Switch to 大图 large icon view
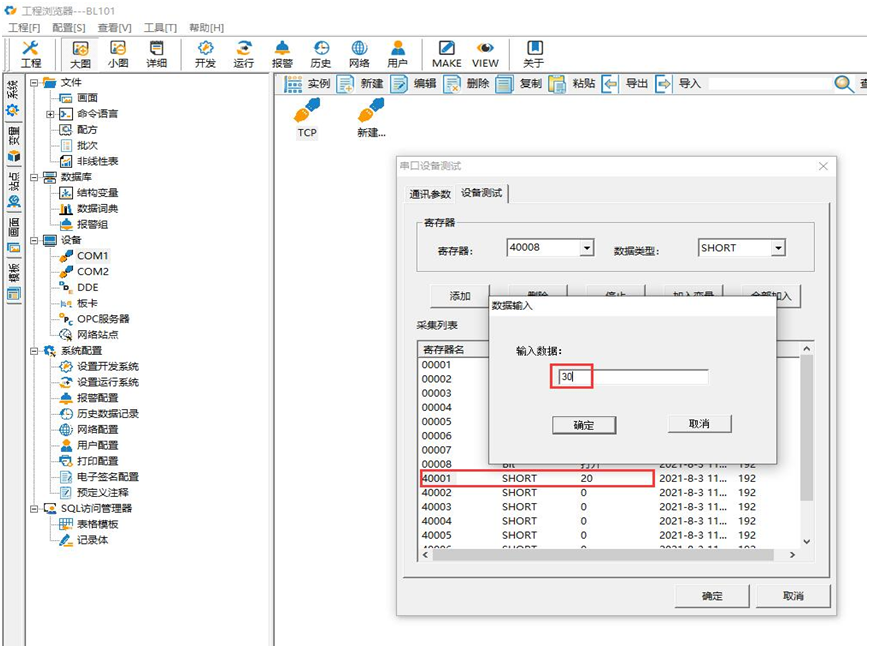 pyautogui.click(x=80, y=54)
